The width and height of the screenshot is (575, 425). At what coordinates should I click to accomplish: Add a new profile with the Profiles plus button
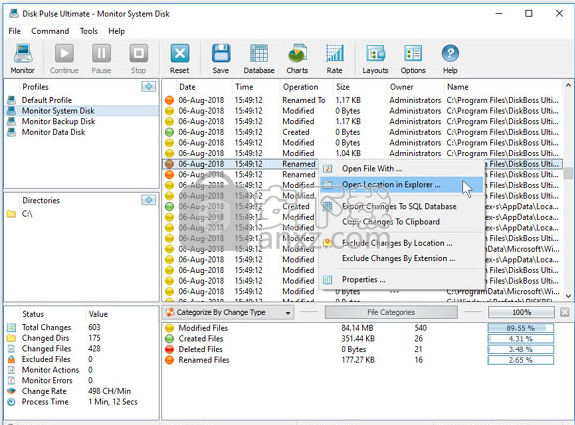tap(149, 87)
